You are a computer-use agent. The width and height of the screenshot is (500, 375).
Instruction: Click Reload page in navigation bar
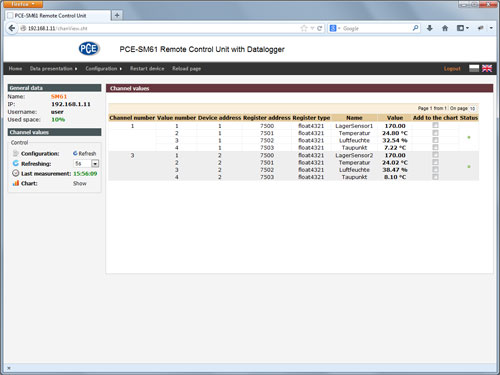186,68
